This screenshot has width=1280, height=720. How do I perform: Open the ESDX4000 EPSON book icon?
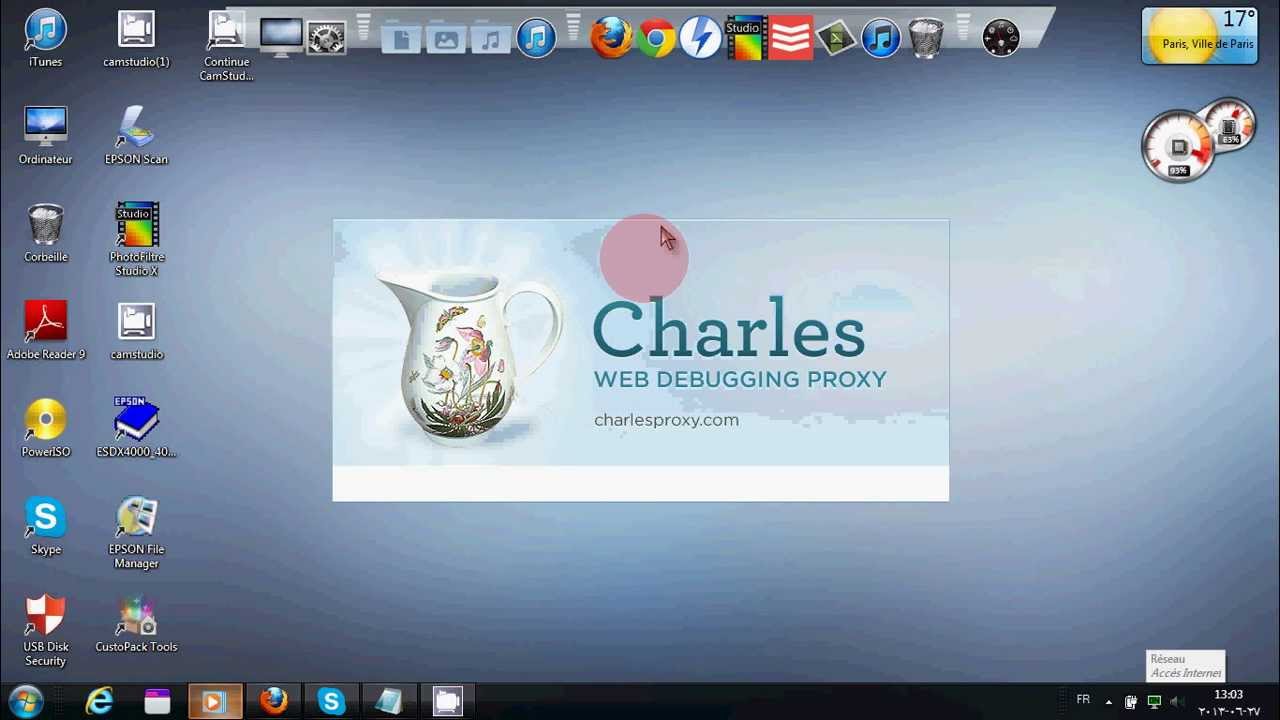136,428
